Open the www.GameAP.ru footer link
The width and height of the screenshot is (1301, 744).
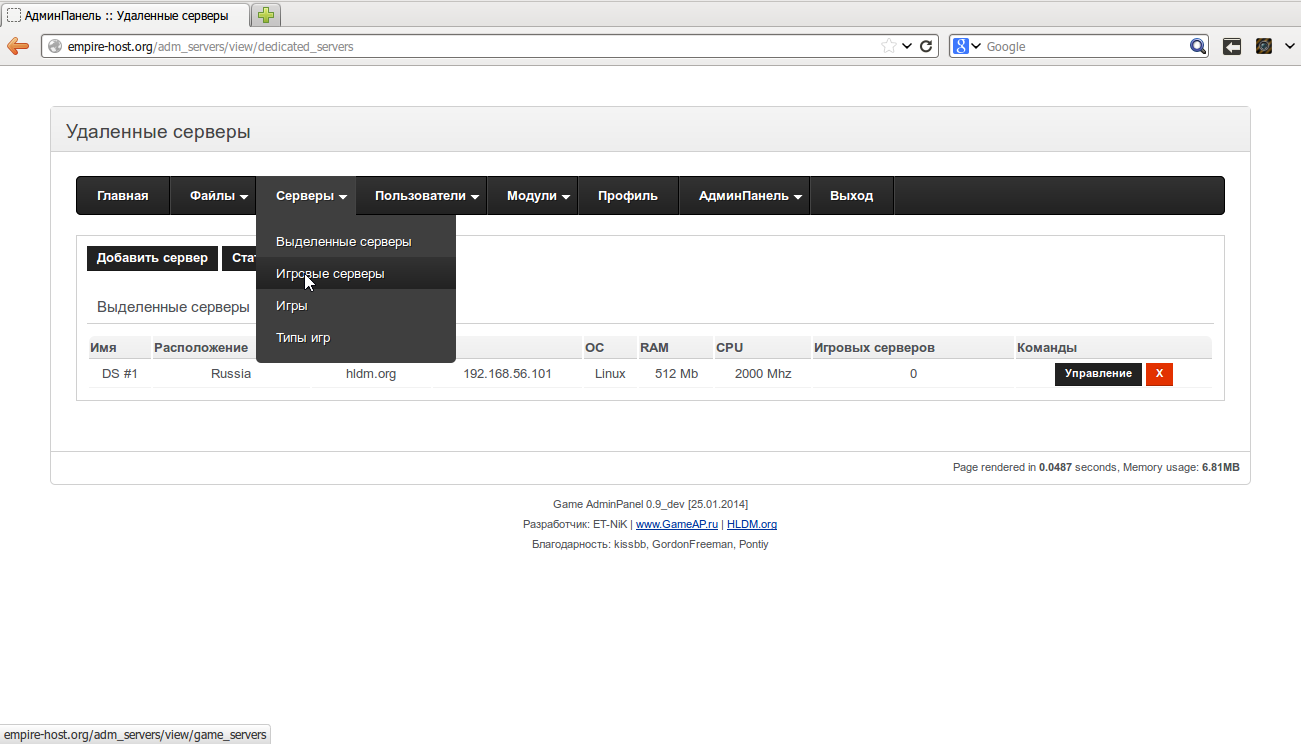[677, 524]
